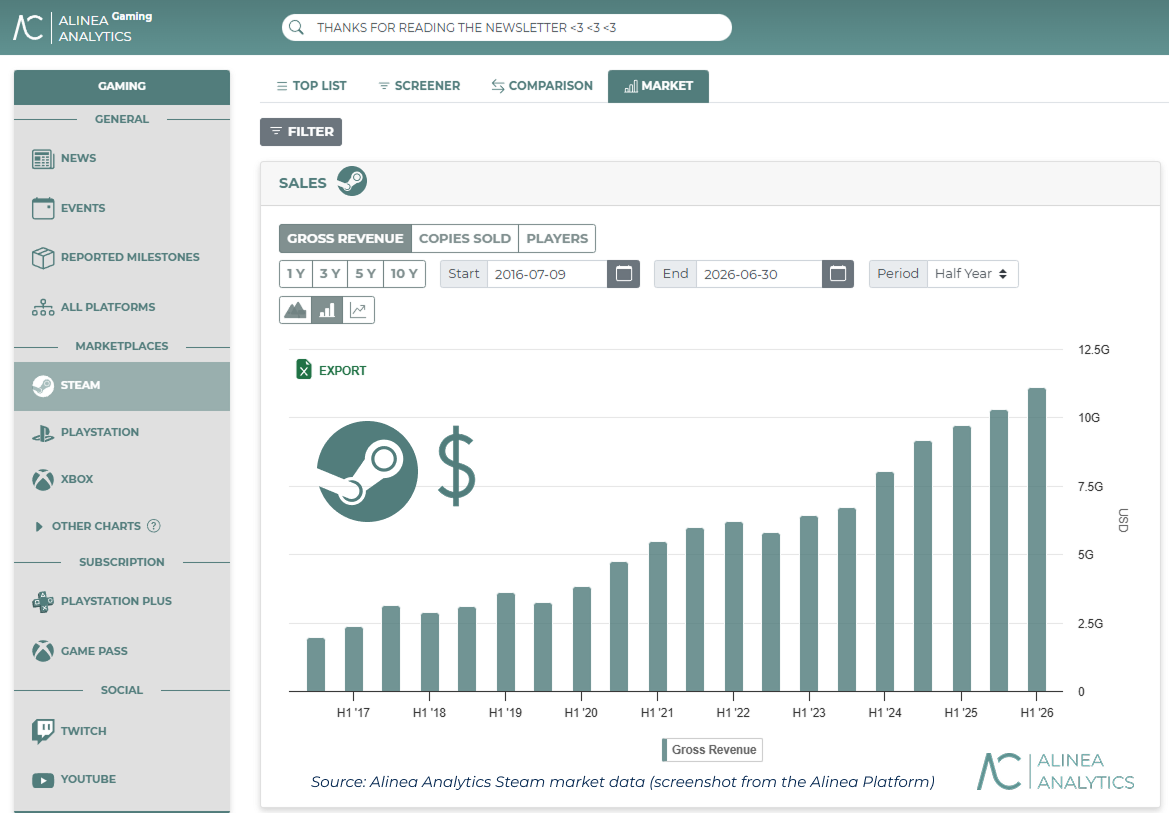Select Steam in the marketplaces sidebar
This screenshot has height=813, width=1169.
122,386
